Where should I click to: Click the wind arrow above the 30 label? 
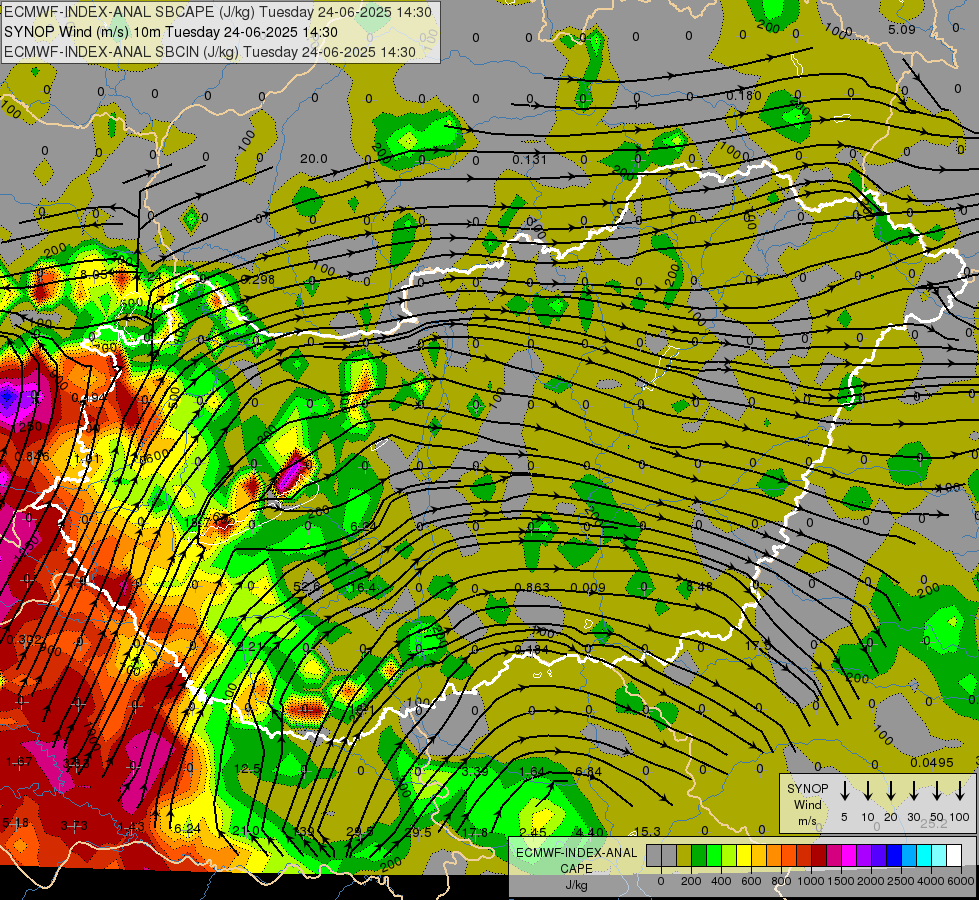coord(913,791)
